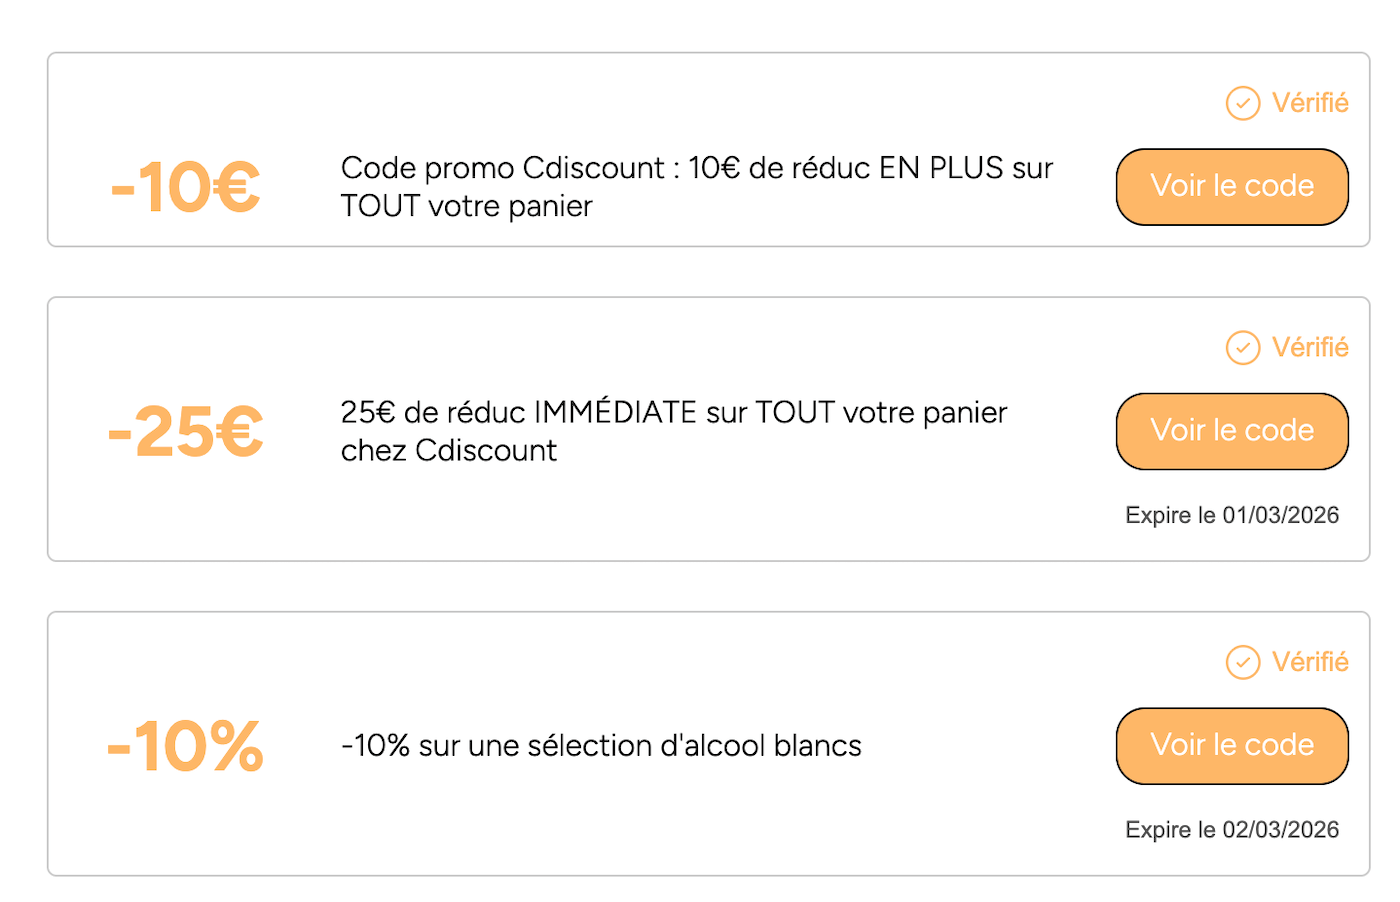
Task: Click the large -10€ discount amount
Action: click(185, 187)
